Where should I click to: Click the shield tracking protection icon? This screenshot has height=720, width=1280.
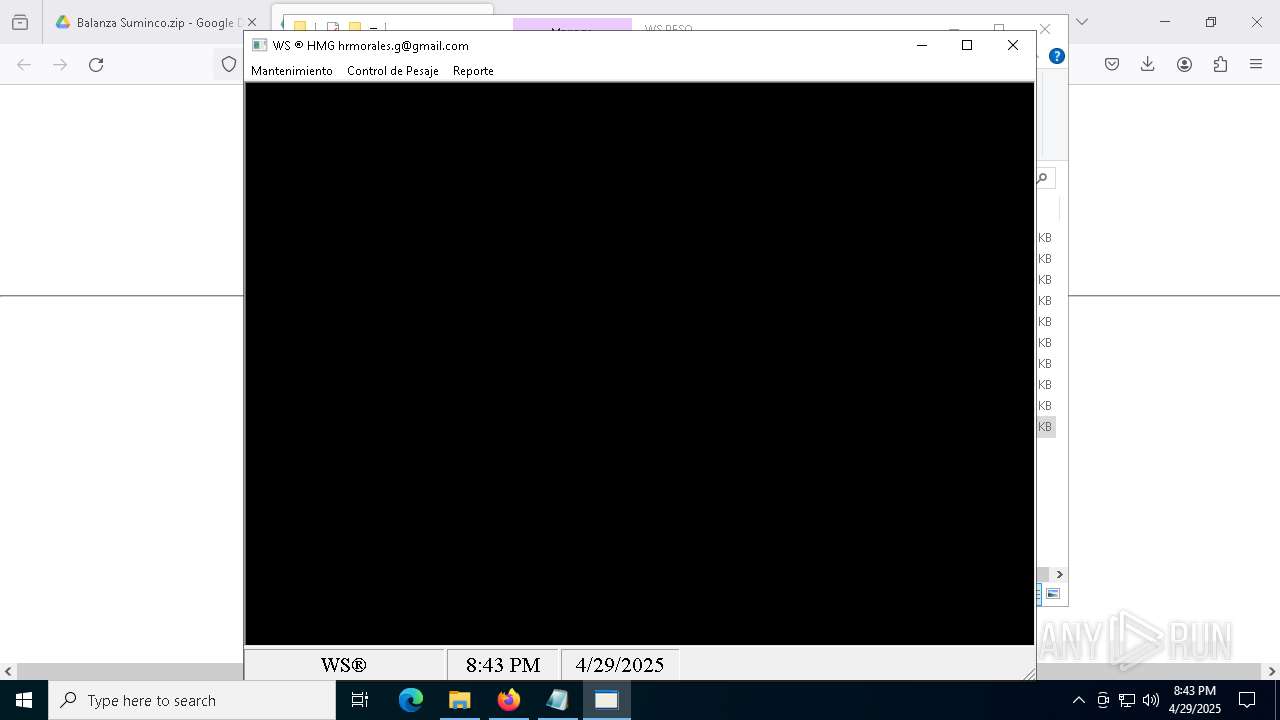pyautogui.click(x=229, y=64)
